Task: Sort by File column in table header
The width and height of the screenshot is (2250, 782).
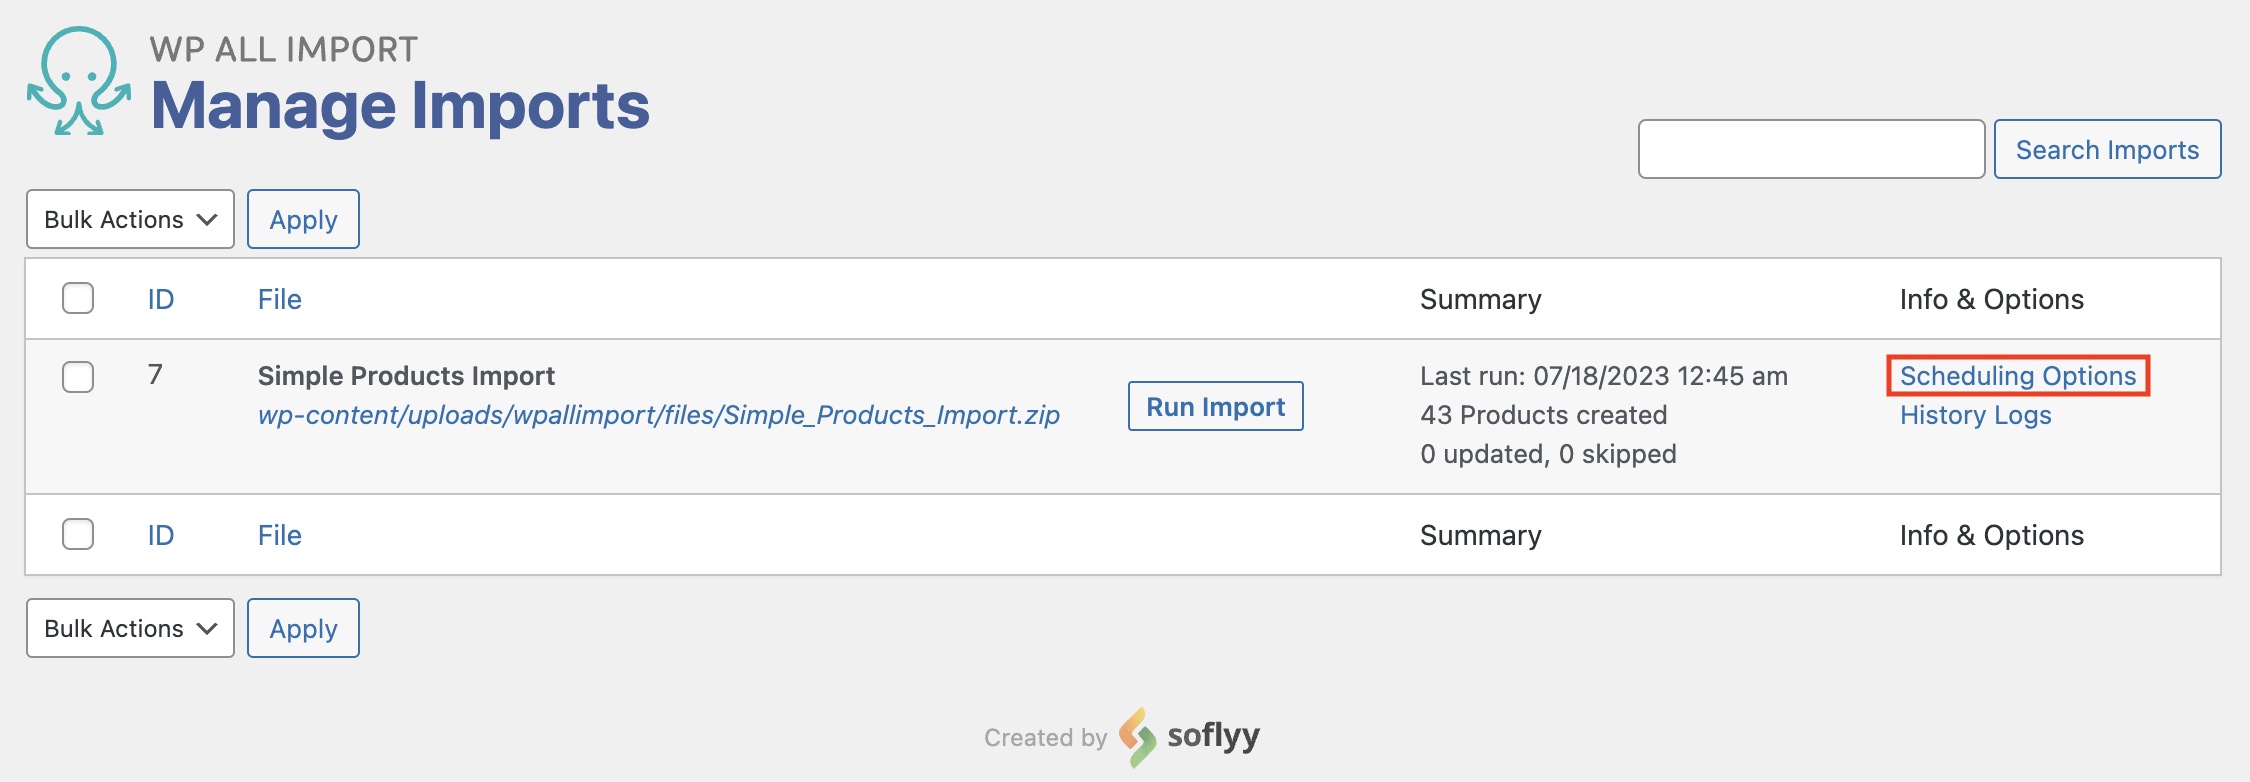Action: 280,299
